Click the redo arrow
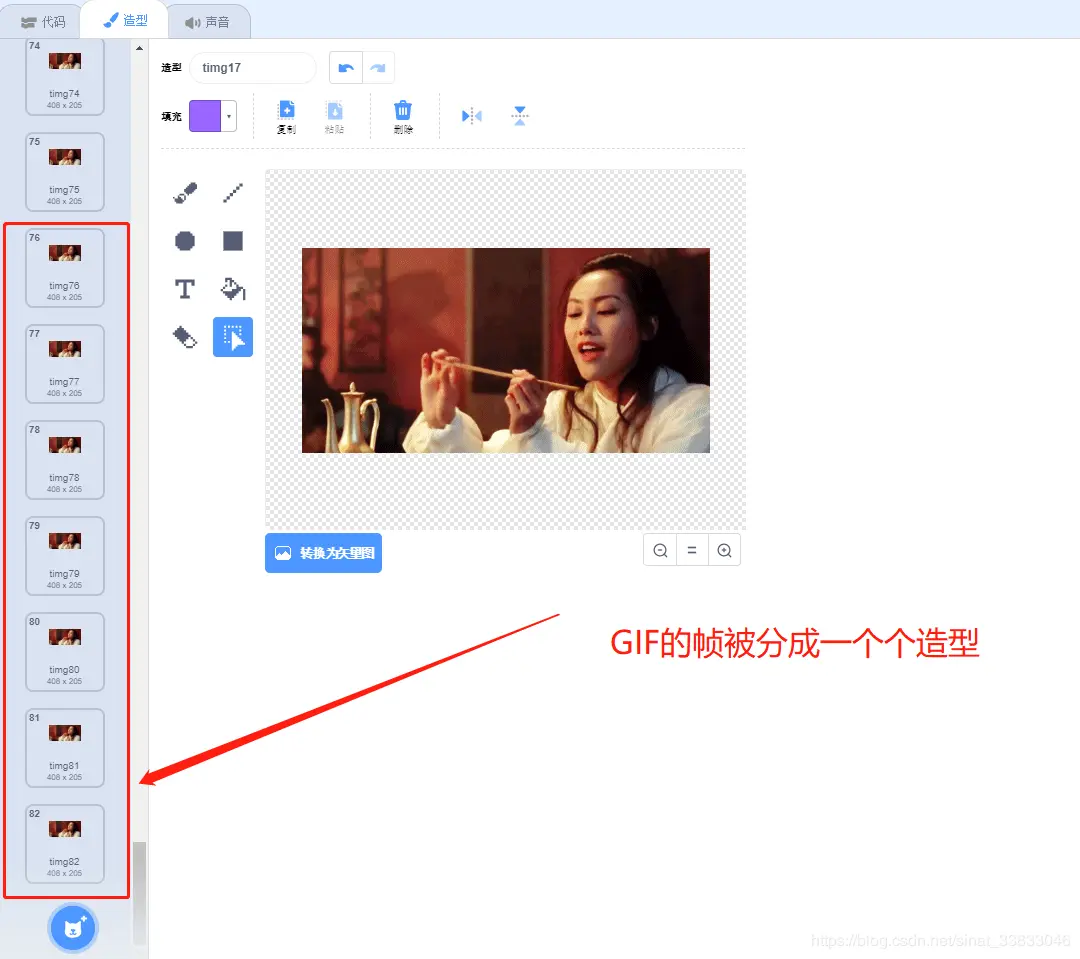Screen dimensions: 1080x959 (x=378, y=68)
